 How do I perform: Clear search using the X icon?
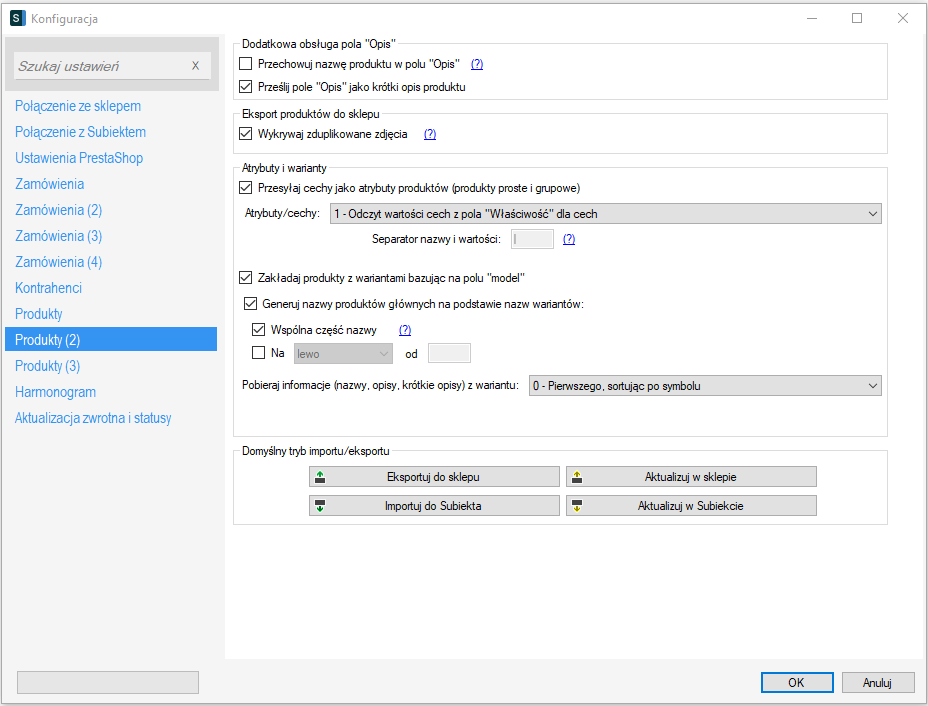(x=195, y=66)
